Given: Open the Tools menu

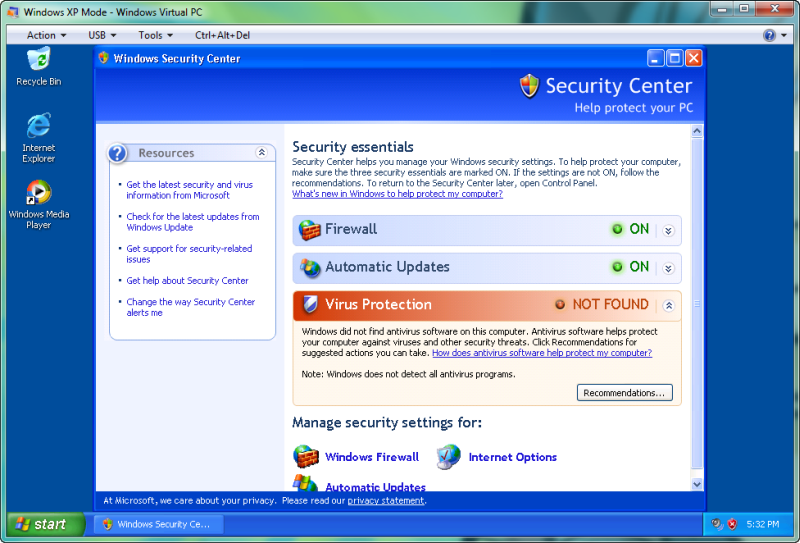Looking at the screenshot, I should point(156,35).
